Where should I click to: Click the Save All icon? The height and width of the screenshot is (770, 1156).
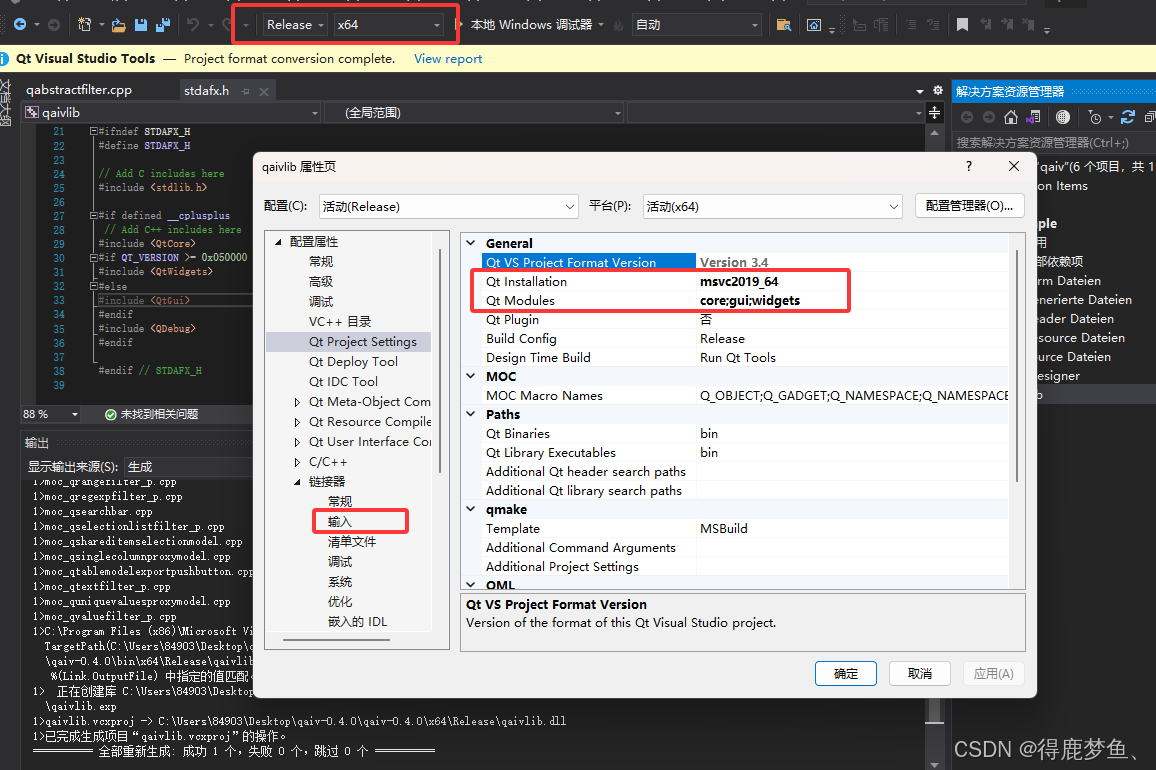(x=163, y=25)
